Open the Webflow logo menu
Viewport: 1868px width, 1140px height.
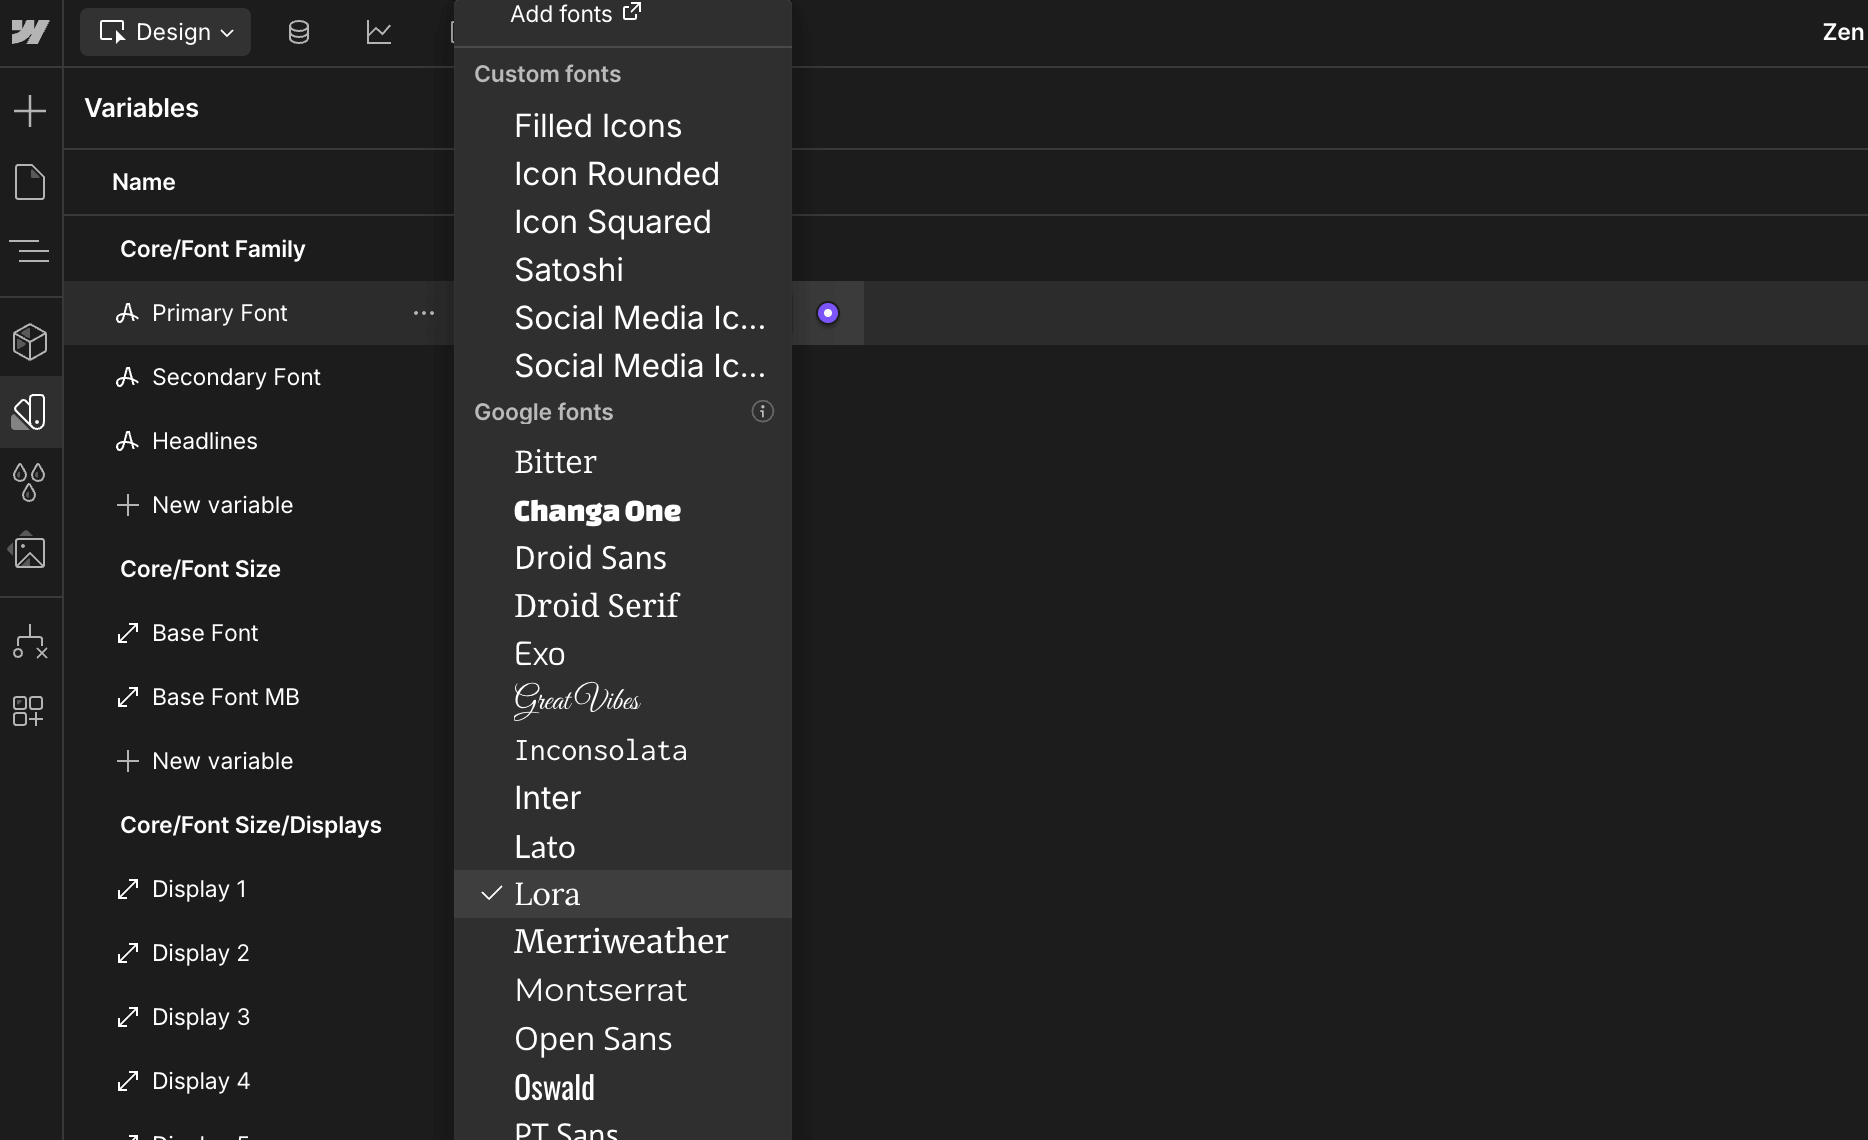(x=30, y=32)
